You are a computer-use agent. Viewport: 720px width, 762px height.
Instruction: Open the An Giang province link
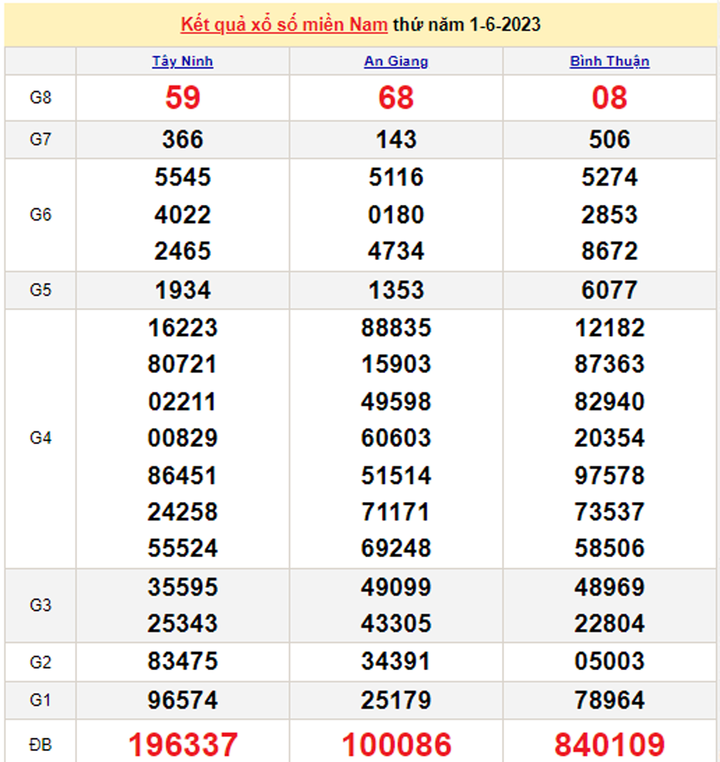(396, 61)
